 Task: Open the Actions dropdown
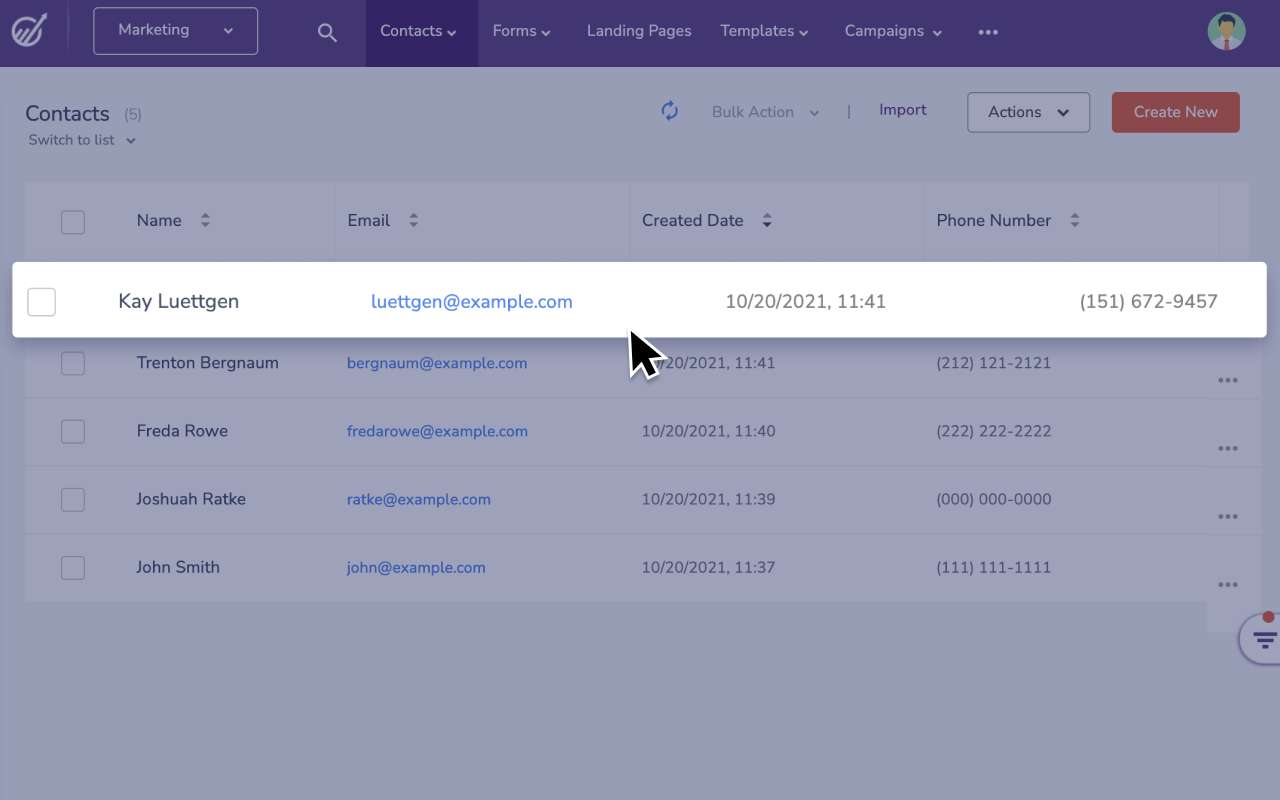1028,112
